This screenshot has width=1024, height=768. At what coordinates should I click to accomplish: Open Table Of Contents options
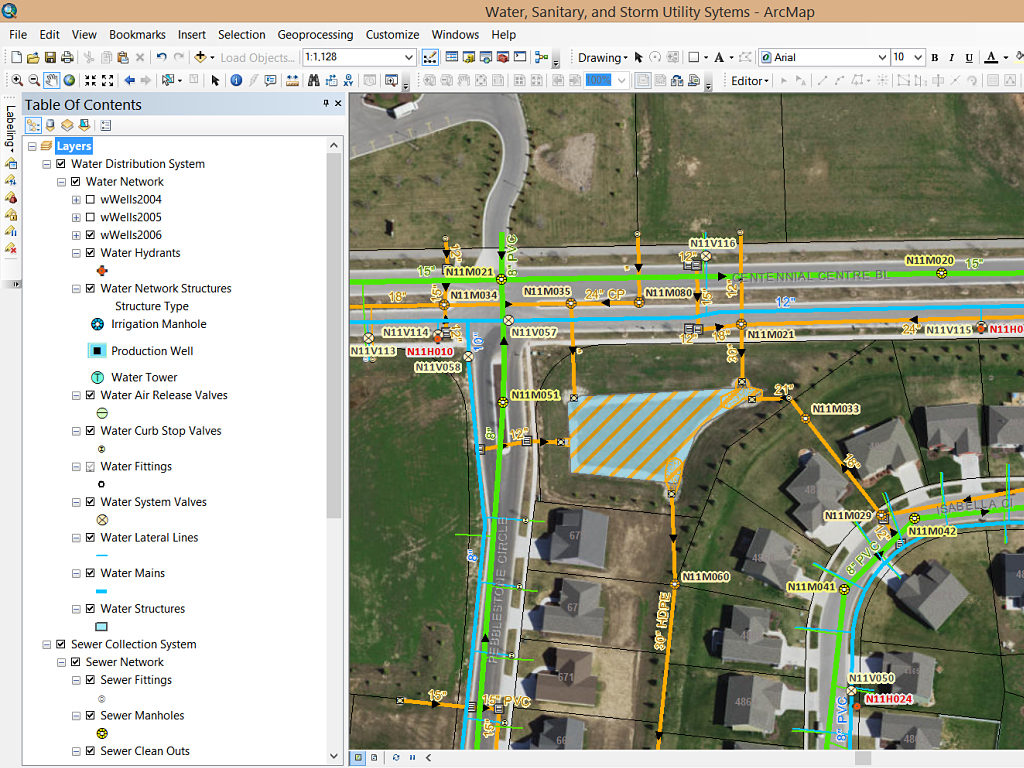pyautogui.click(x=106, y=125)
